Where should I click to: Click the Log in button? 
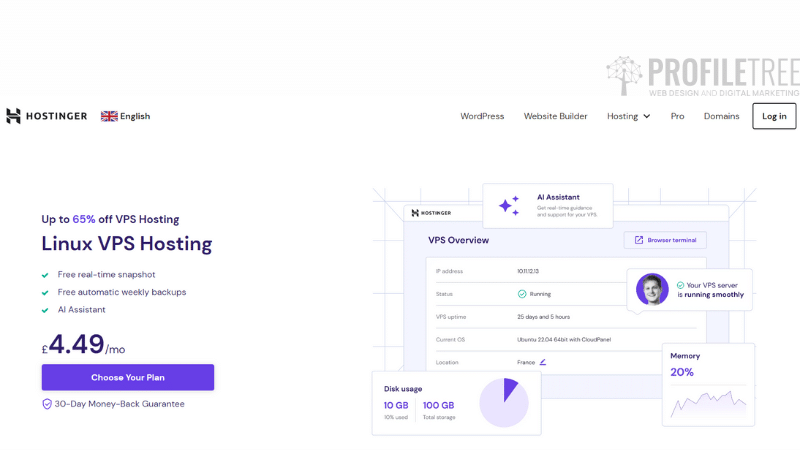point(774,116)
